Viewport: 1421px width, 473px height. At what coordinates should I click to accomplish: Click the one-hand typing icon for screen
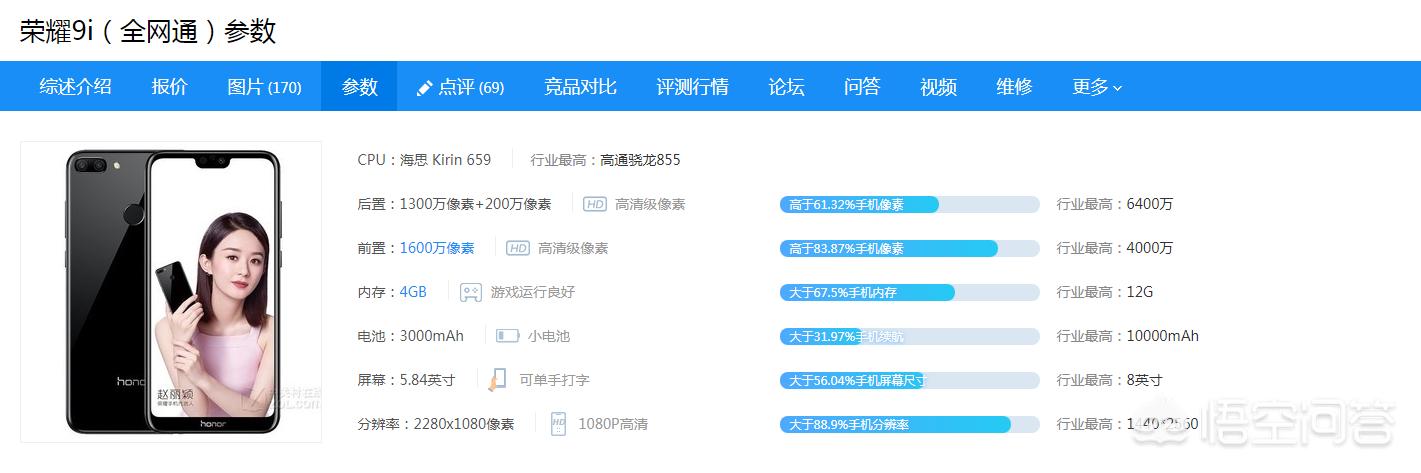(x=497, y=380)
